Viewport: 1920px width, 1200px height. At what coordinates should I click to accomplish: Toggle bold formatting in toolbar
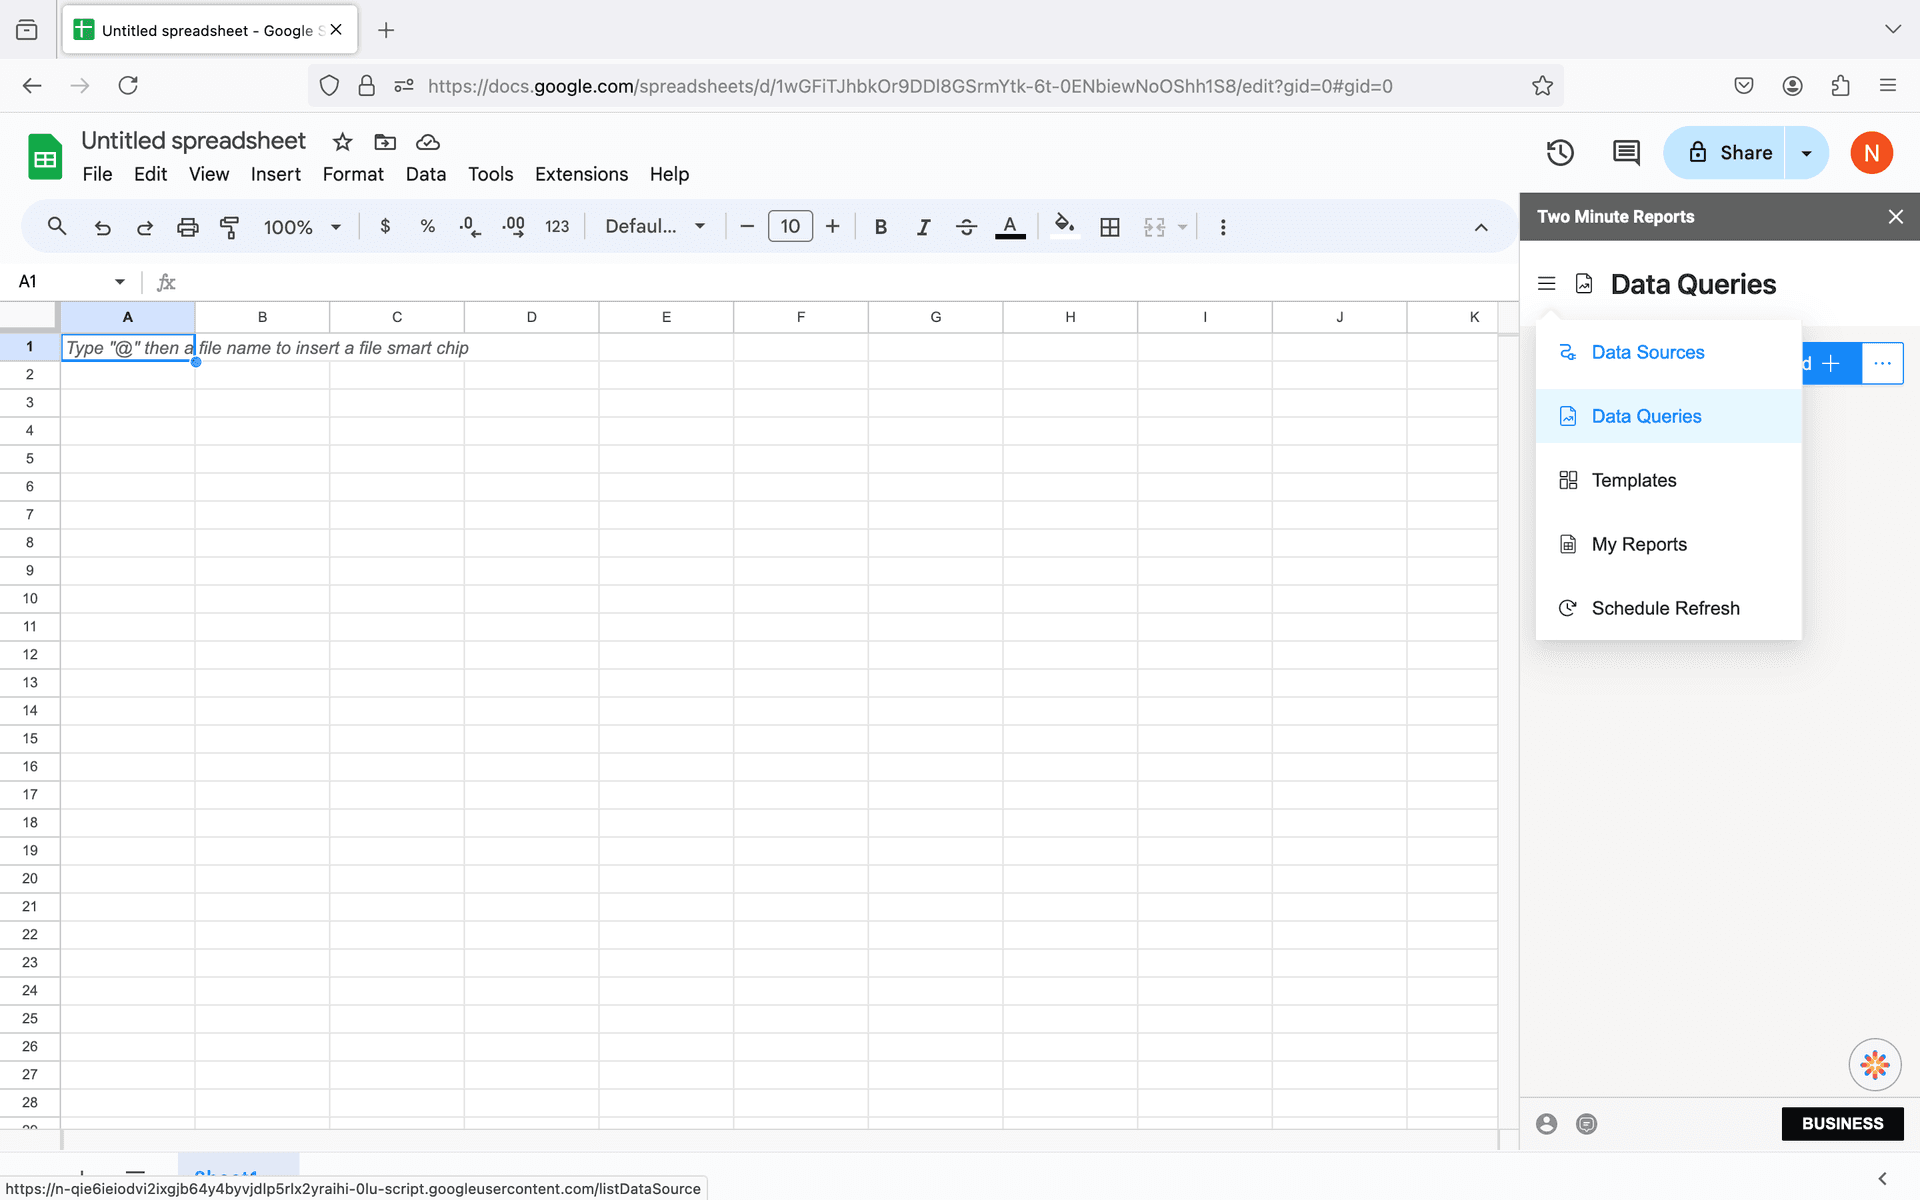coord(881,227)
